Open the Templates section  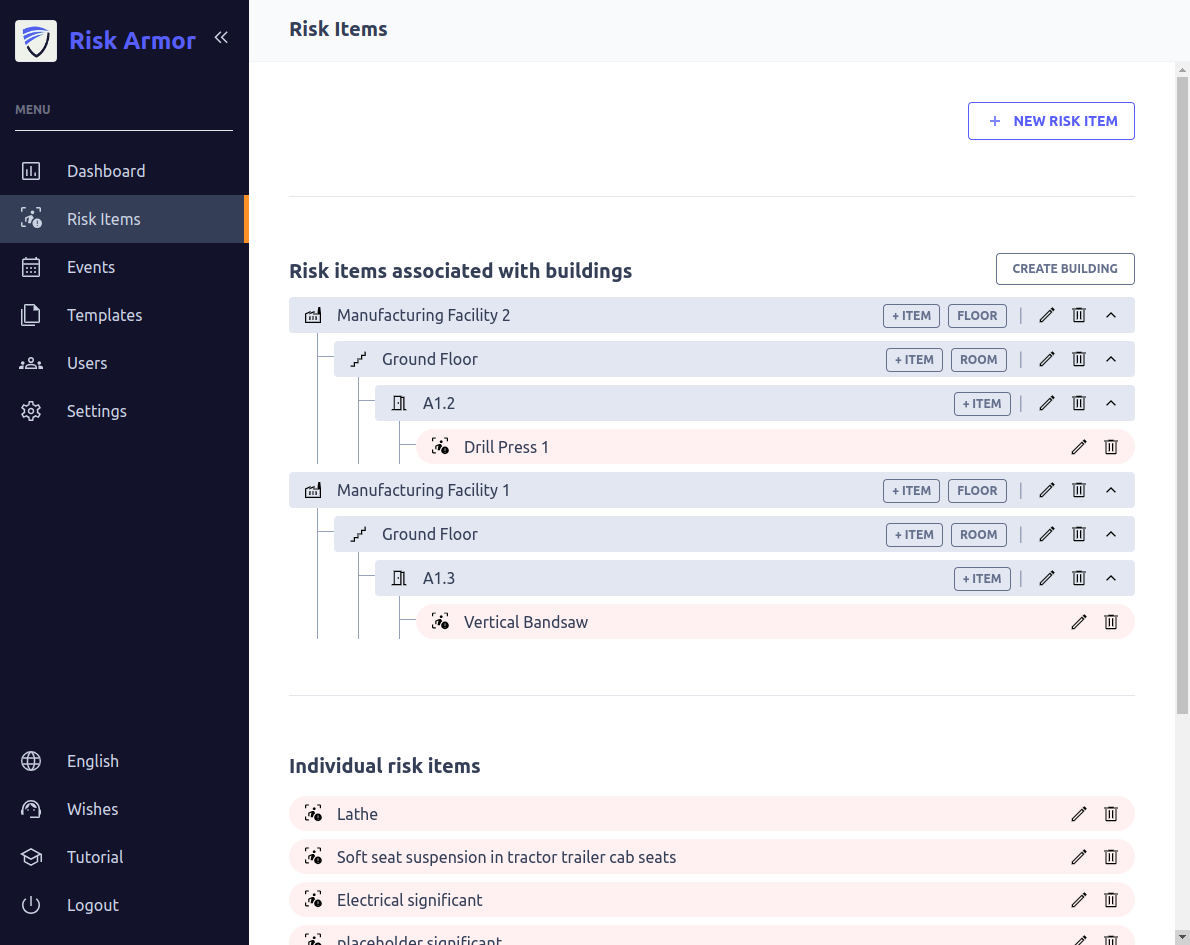(x=104, y=315)
